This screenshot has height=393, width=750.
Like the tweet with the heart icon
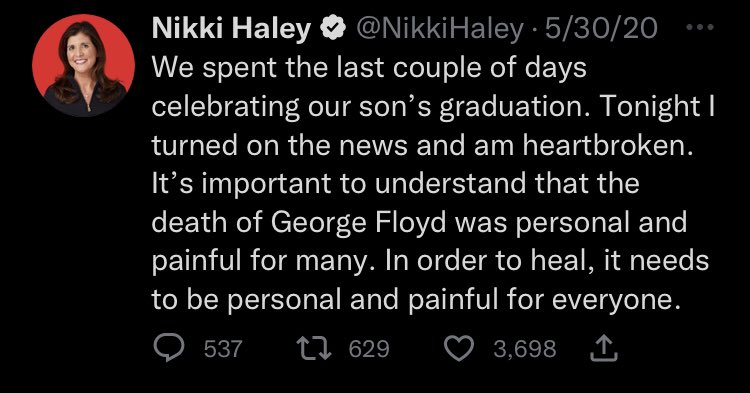click(459, 348)
